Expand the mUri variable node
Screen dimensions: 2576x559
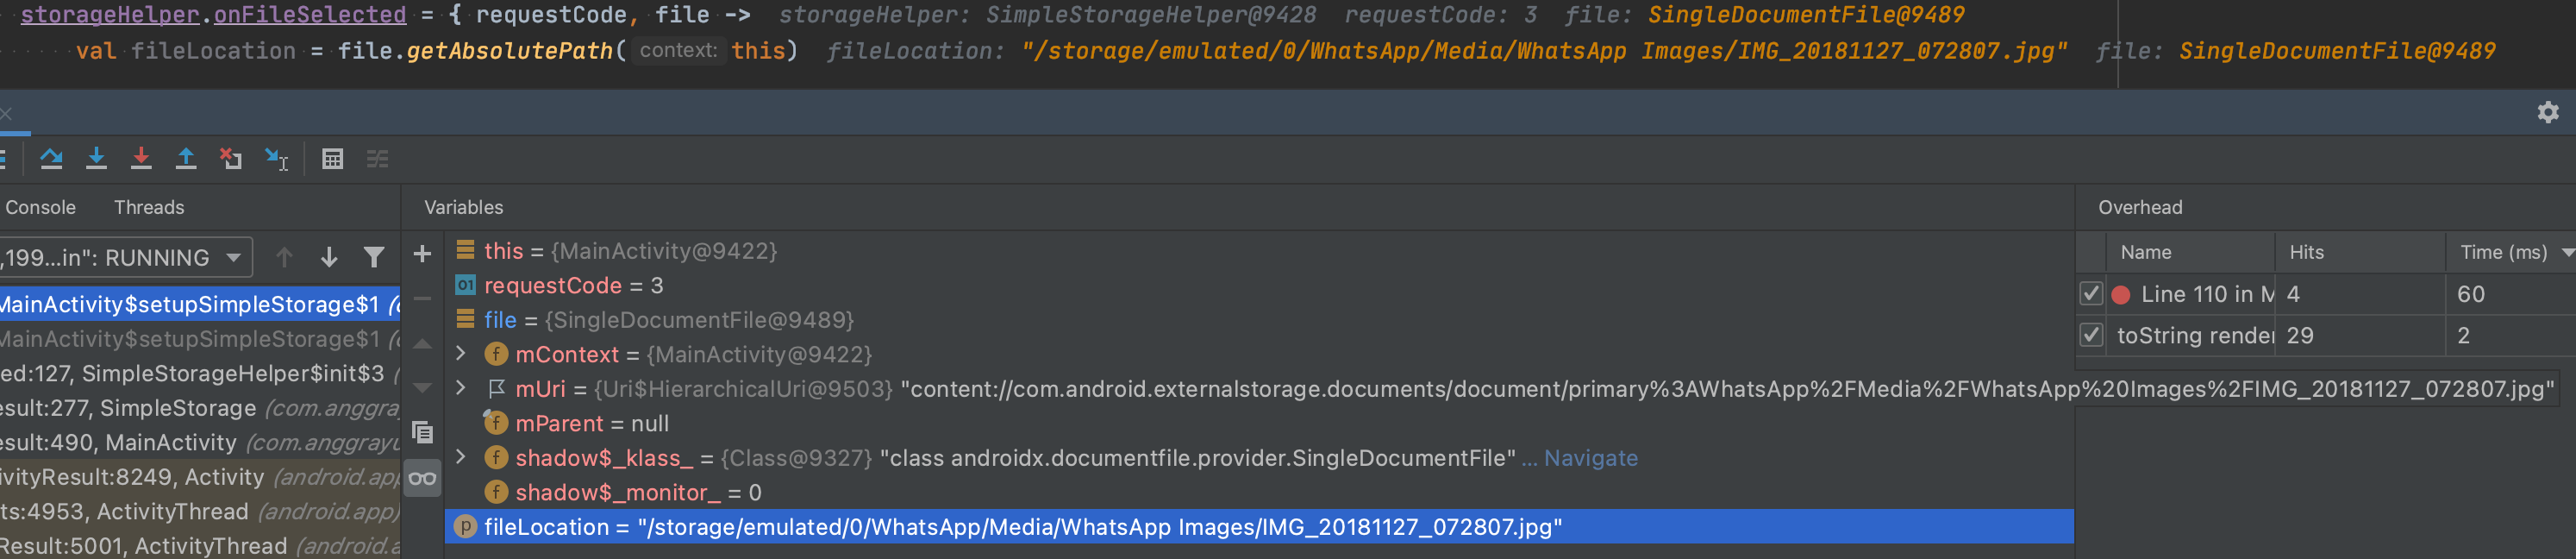[461, 389]
